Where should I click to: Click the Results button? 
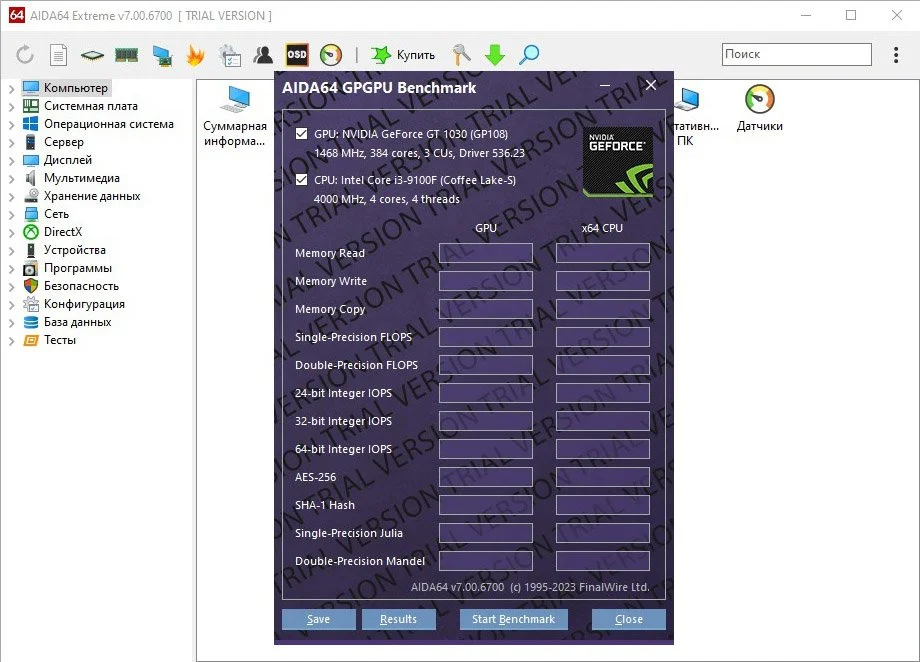tap(398, 619)
